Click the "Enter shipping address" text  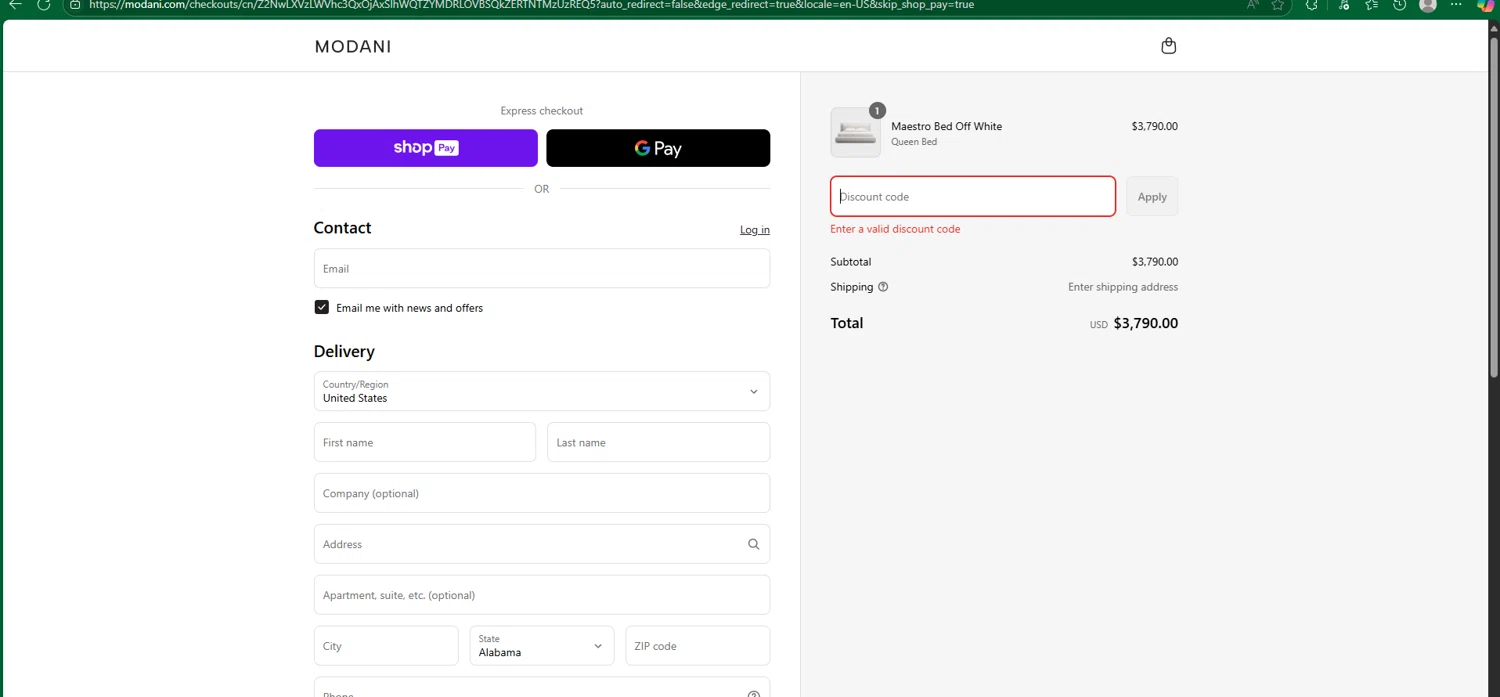[x=1123, y=287]
